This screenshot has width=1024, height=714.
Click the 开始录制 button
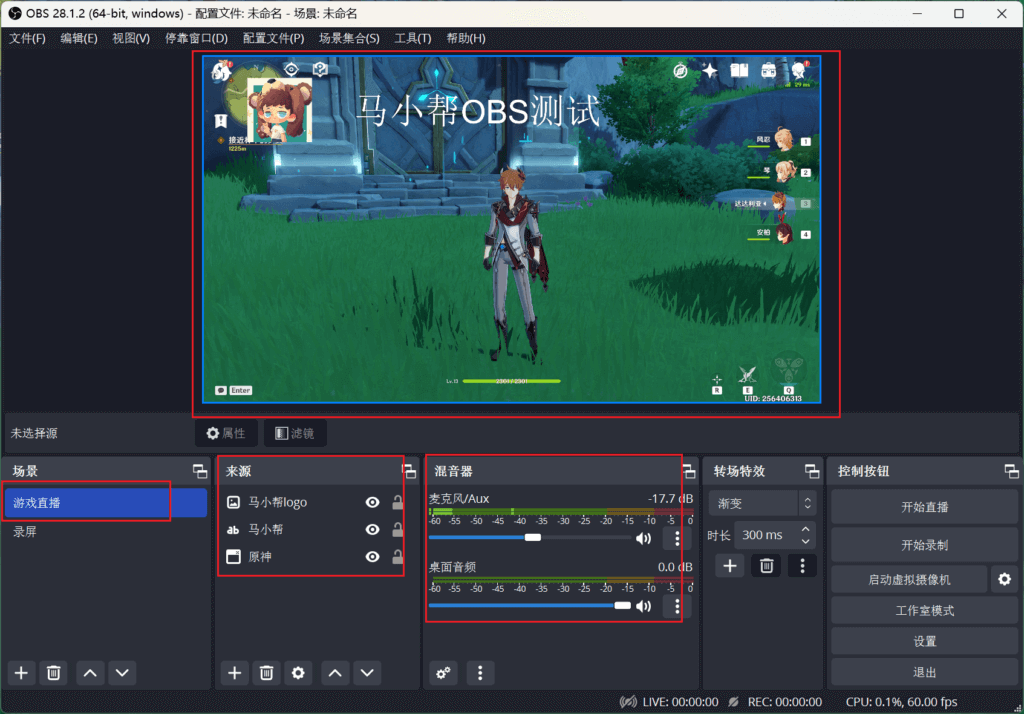coord(924,545)
